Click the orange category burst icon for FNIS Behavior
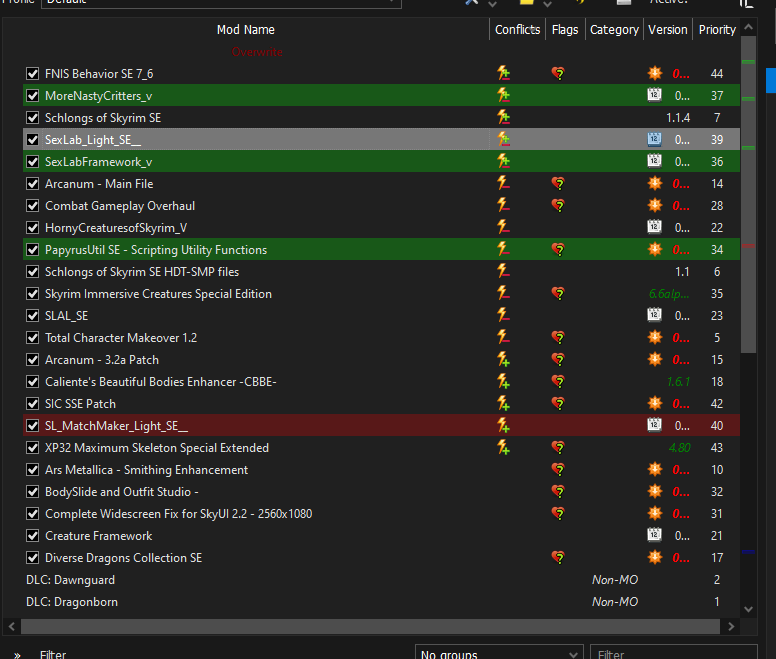 tap(655, 73)
